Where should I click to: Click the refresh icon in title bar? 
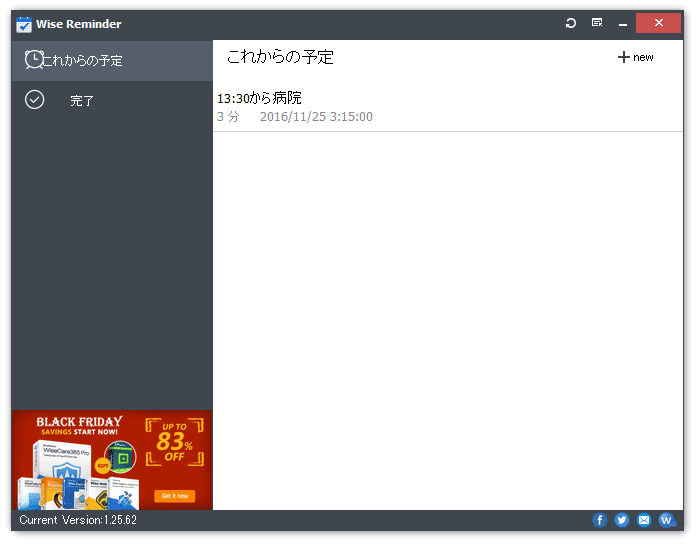click(571, 23)
